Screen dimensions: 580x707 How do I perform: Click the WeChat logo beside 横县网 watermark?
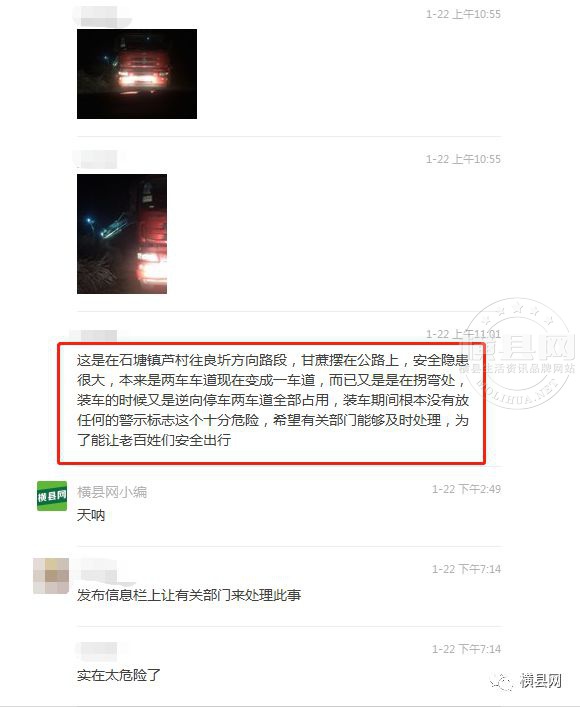coord(502,681)
